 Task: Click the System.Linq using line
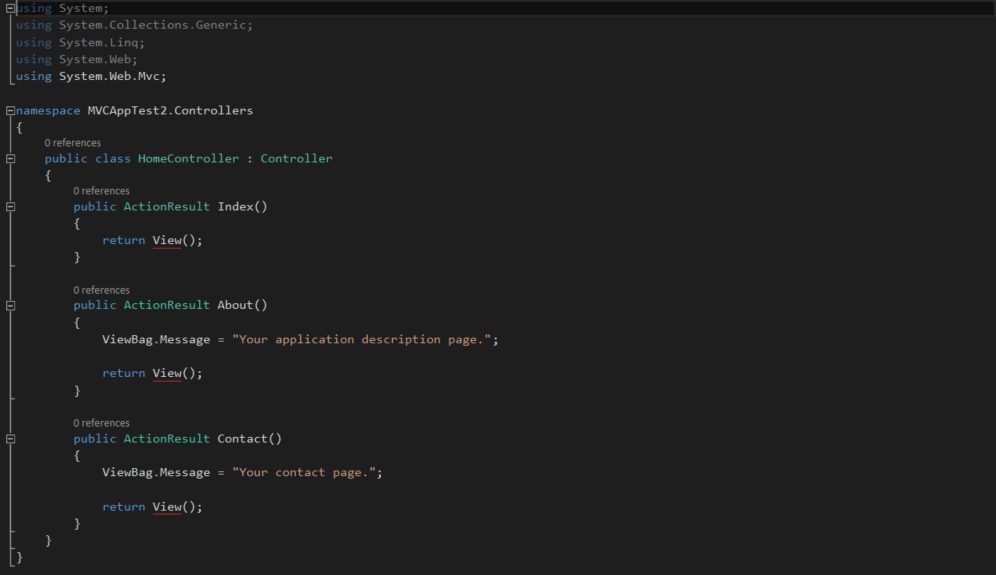tap(80, 43)
